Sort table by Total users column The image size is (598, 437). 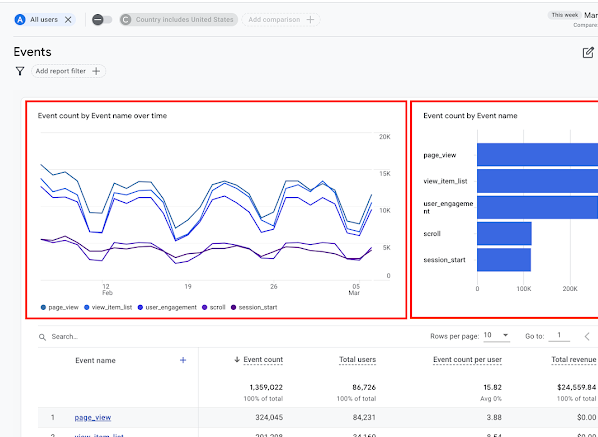tap(357, 360)
